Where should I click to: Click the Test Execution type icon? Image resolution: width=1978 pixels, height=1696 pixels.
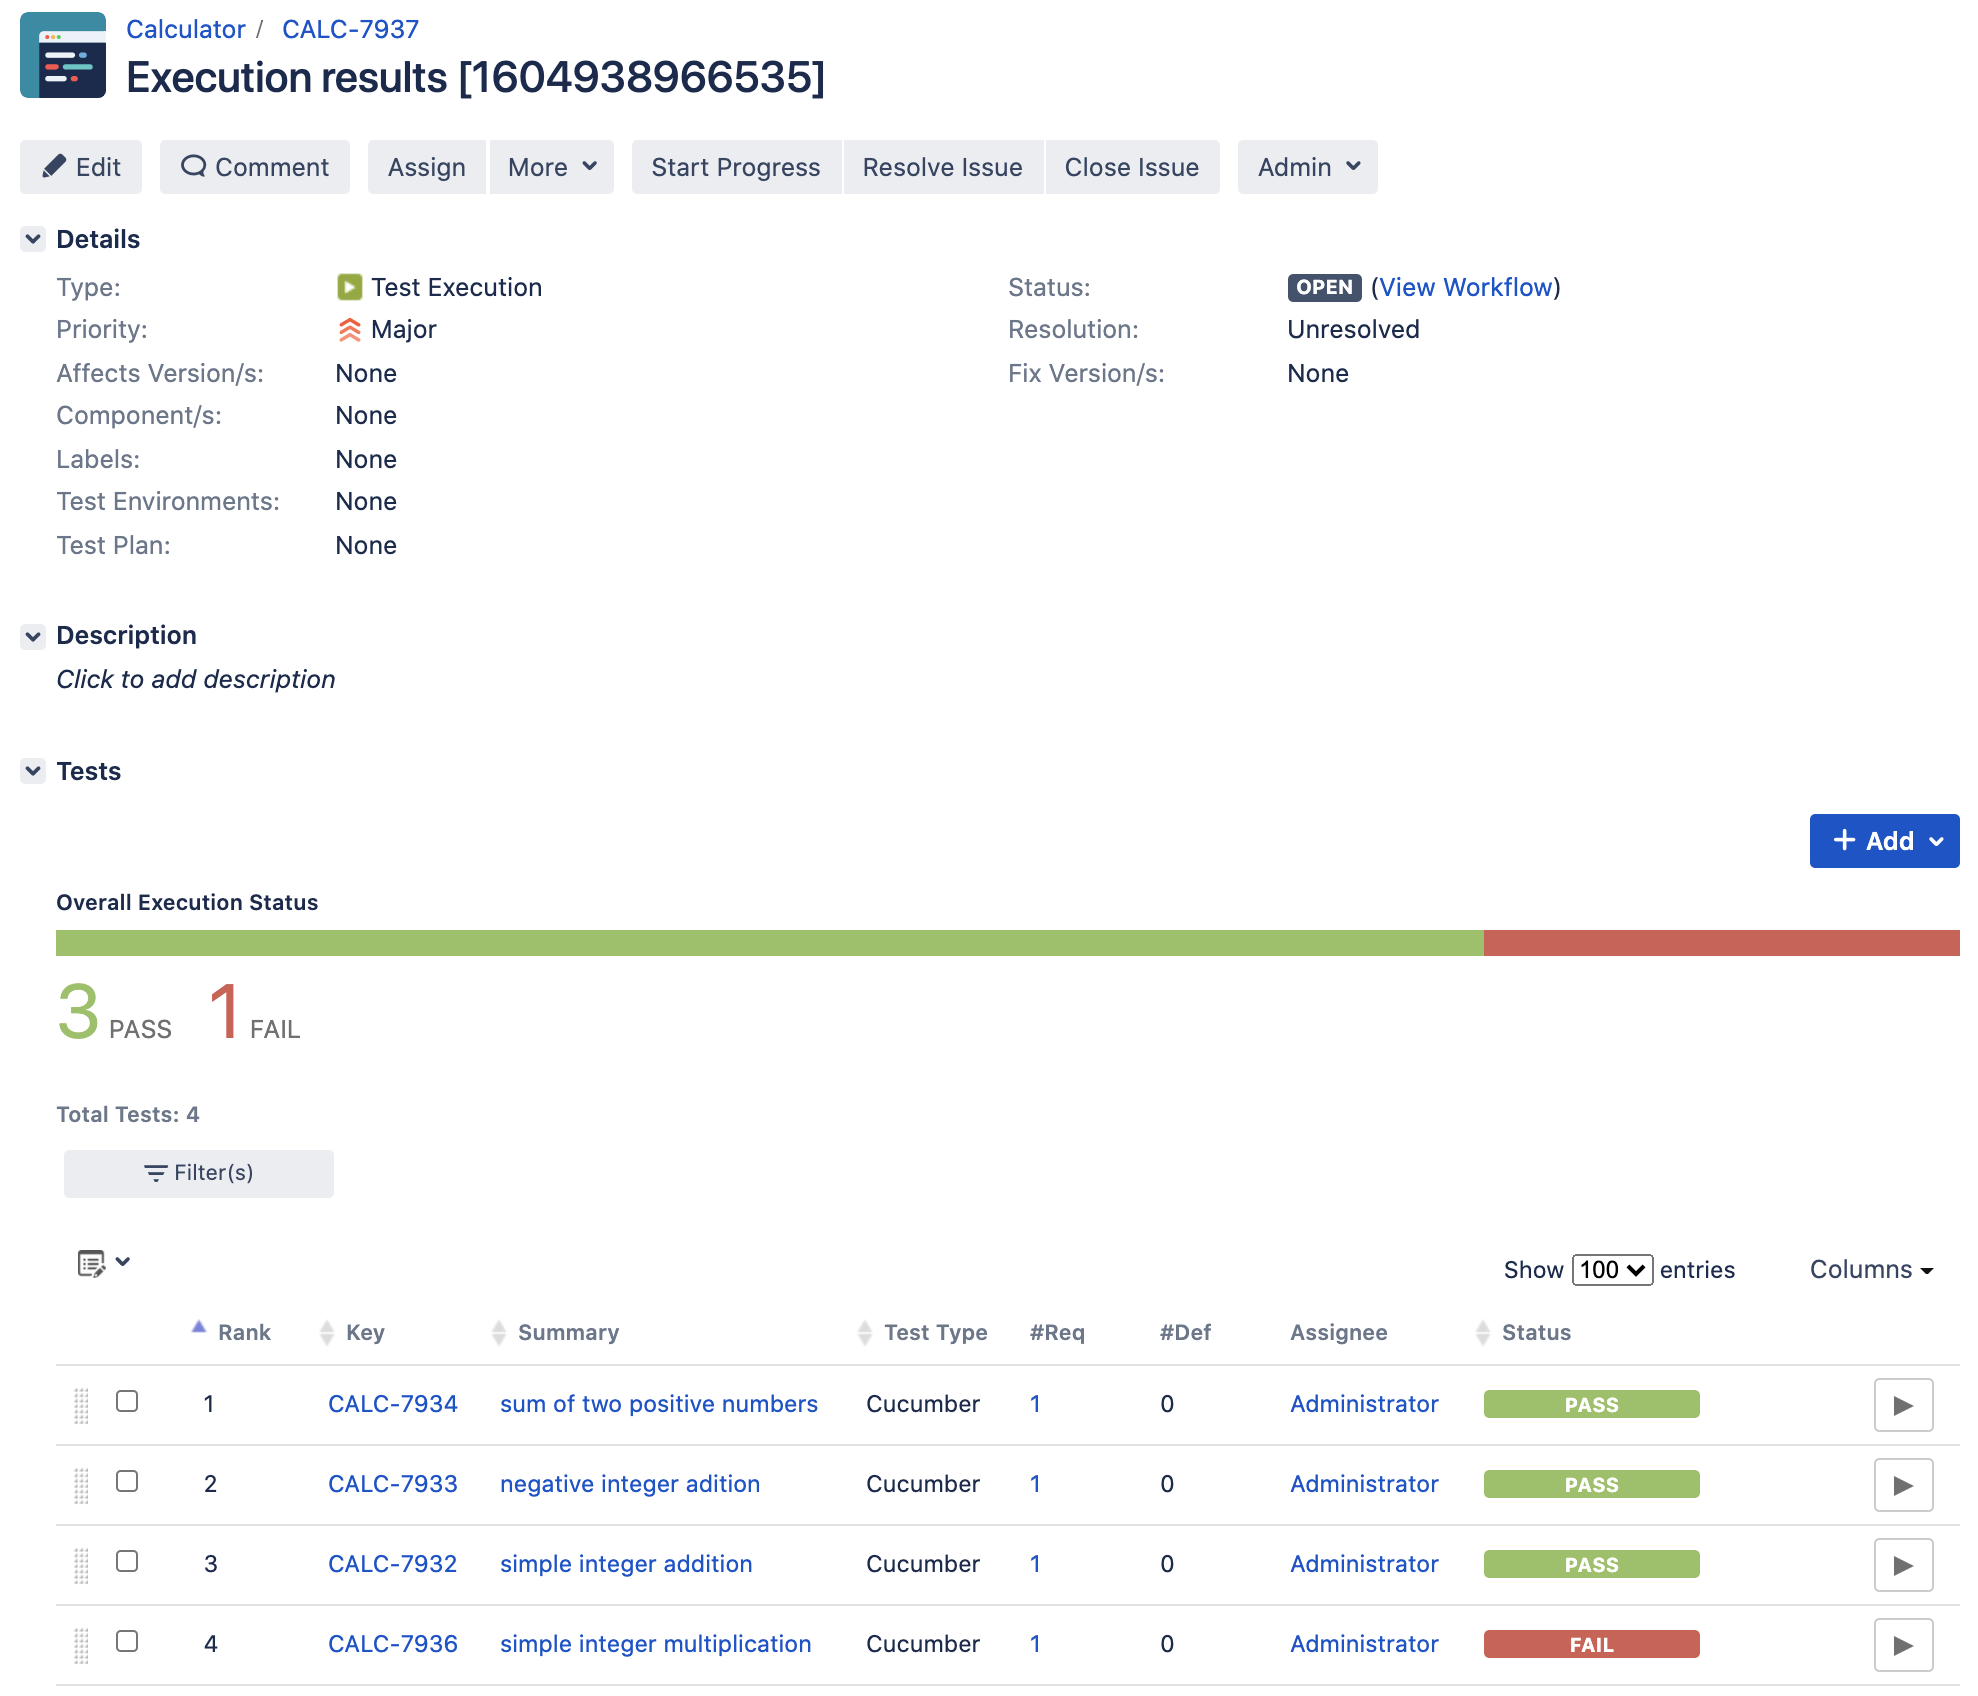click(349, 287)
